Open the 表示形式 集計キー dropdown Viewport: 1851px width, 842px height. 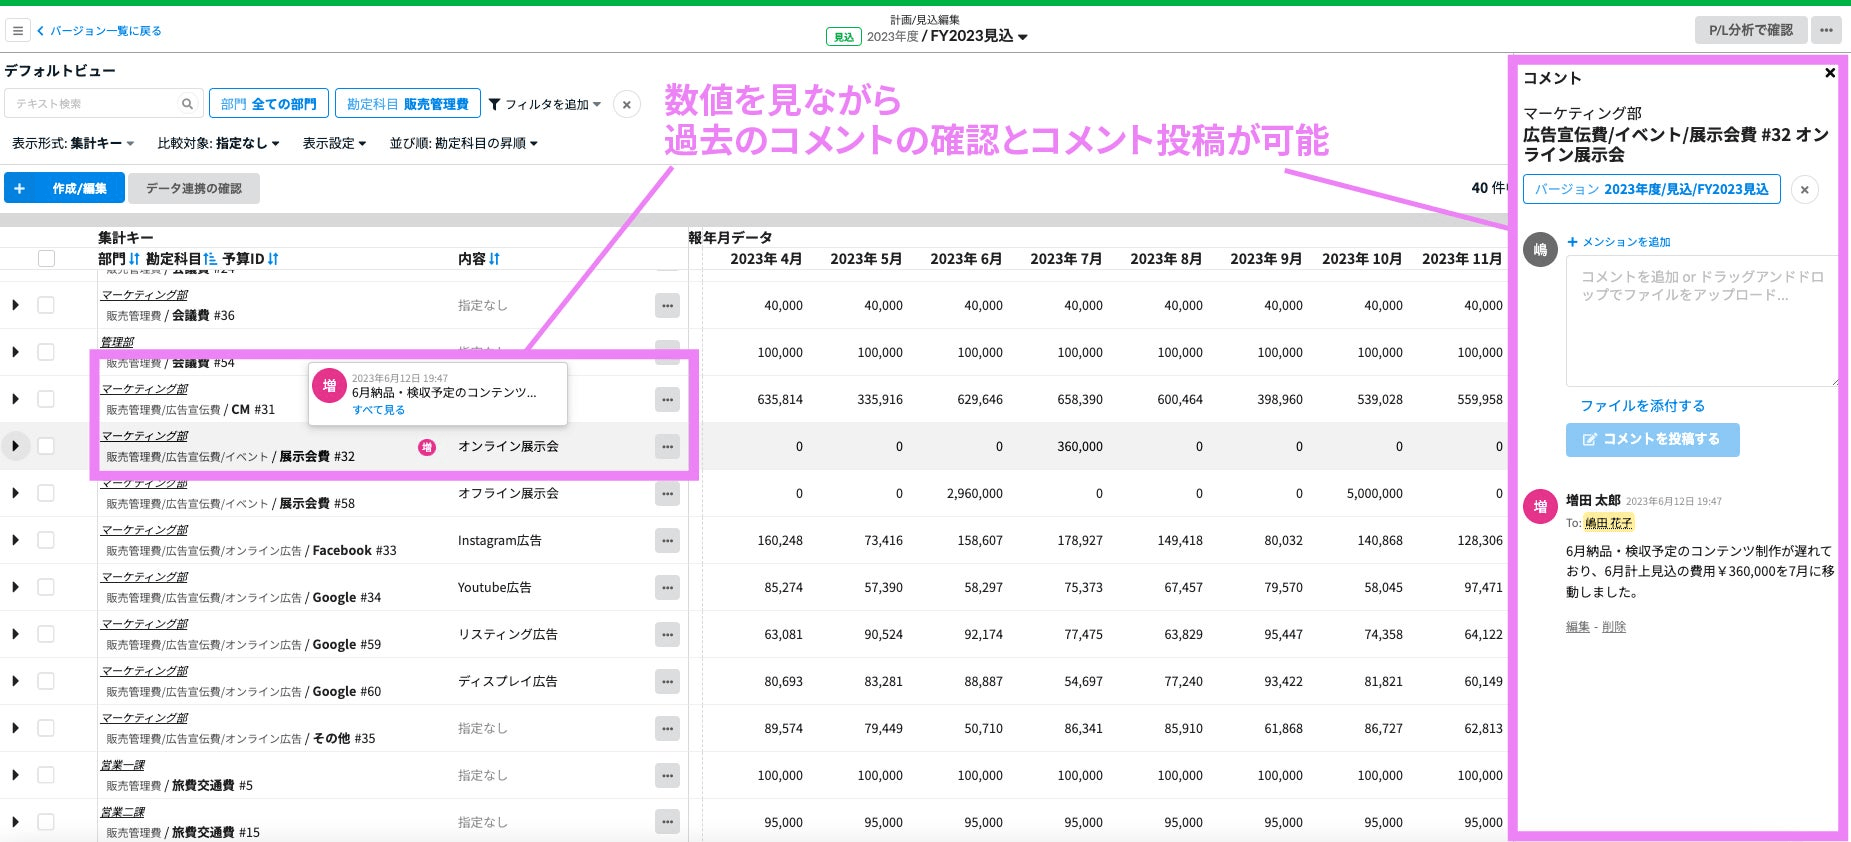click(73, 143)
